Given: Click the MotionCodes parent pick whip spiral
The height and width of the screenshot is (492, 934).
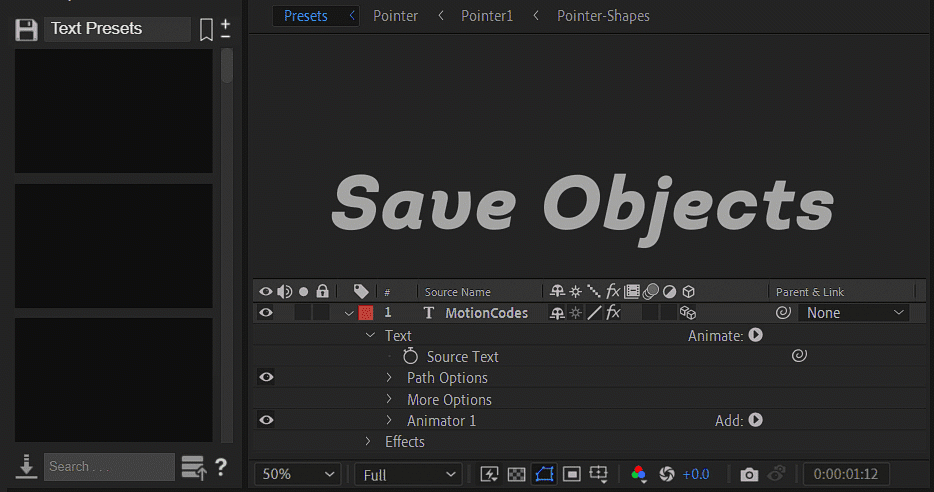Looking at the screenshot, I should (783, 313).
